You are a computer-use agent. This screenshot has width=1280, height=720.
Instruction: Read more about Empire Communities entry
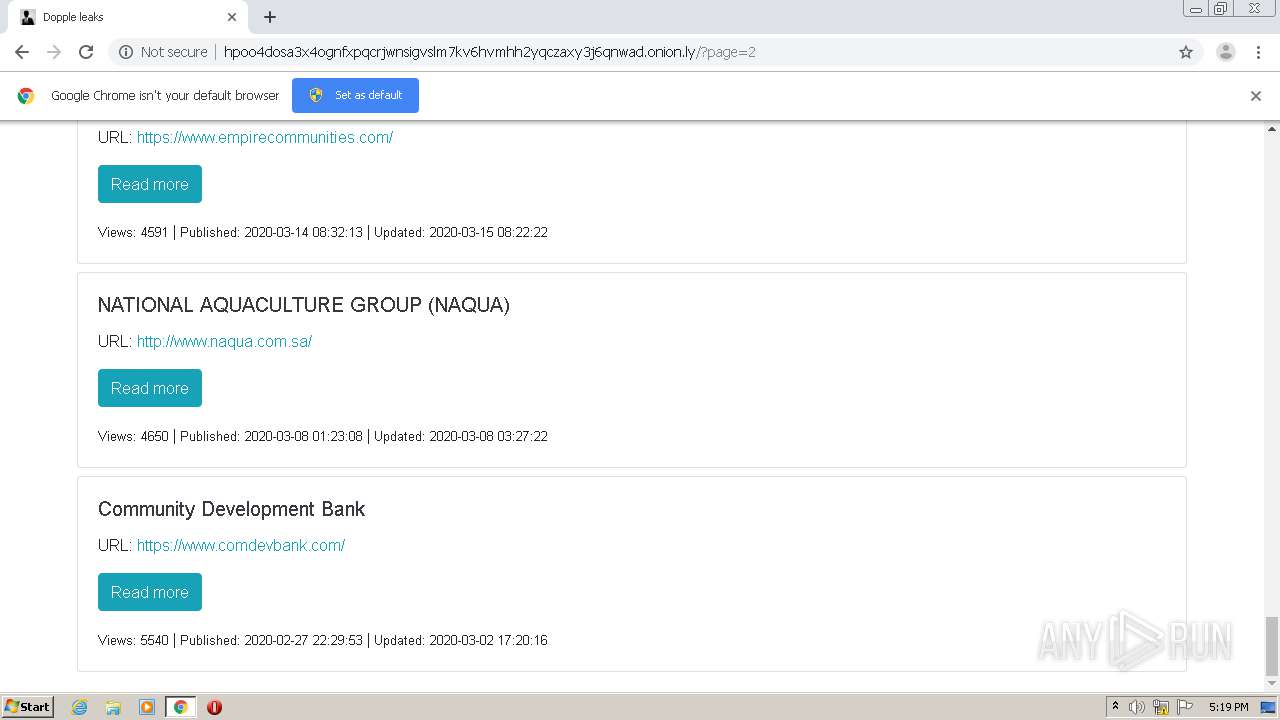coord(150,184)
